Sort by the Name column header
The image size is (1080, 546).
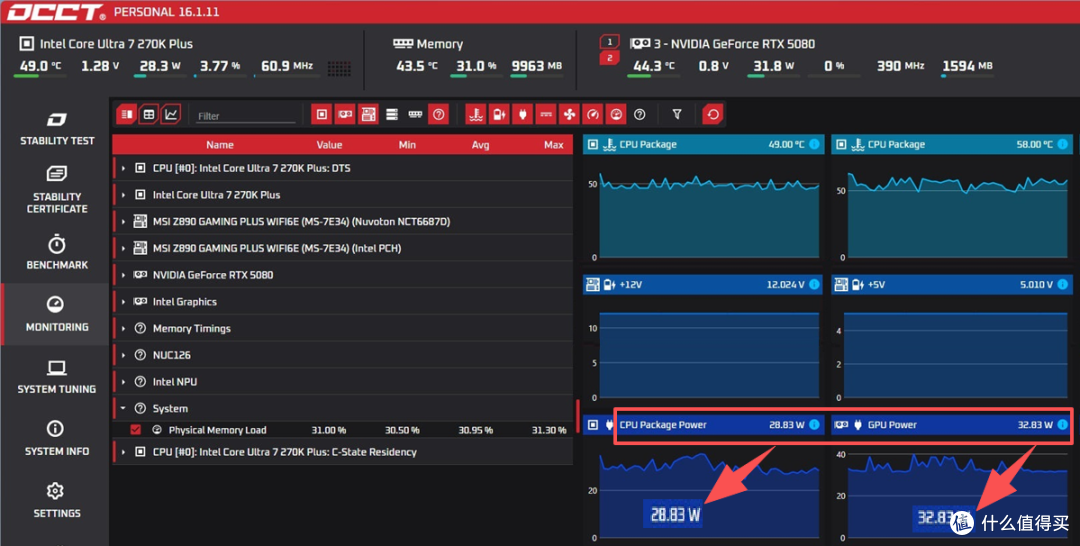(220, 145)
